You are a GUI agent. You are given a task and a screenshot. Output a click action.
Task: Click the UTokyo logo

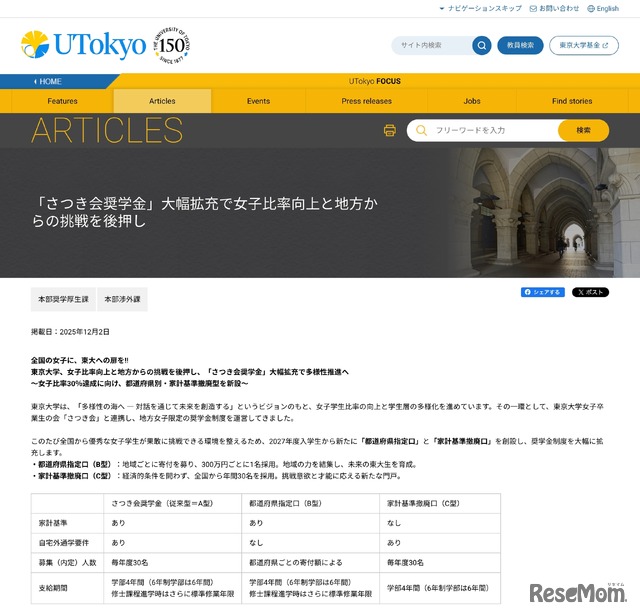click(x=83, y=44)
